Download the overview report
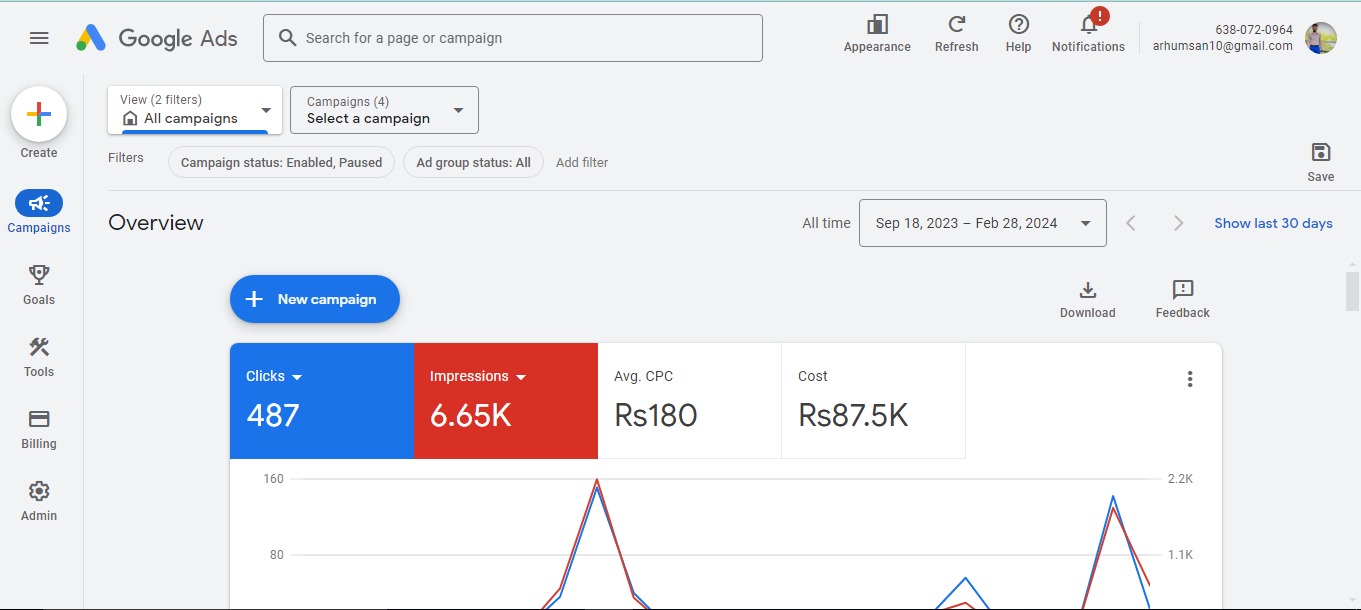This screenshot has width=1361, height=610. click(x=1087, y=291)
